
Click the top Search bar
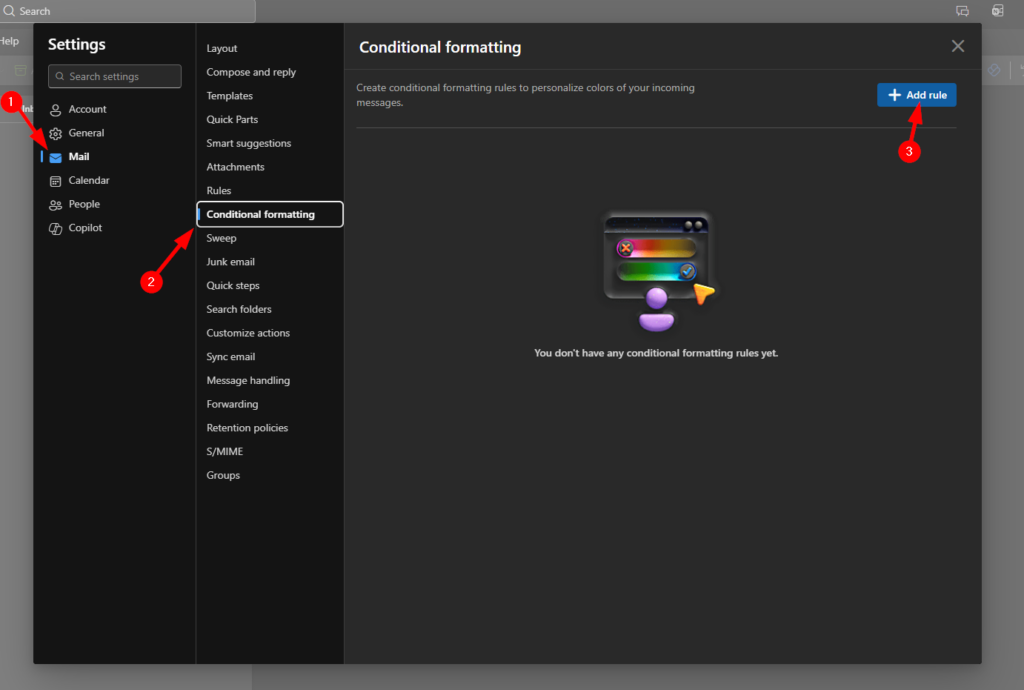128,11
